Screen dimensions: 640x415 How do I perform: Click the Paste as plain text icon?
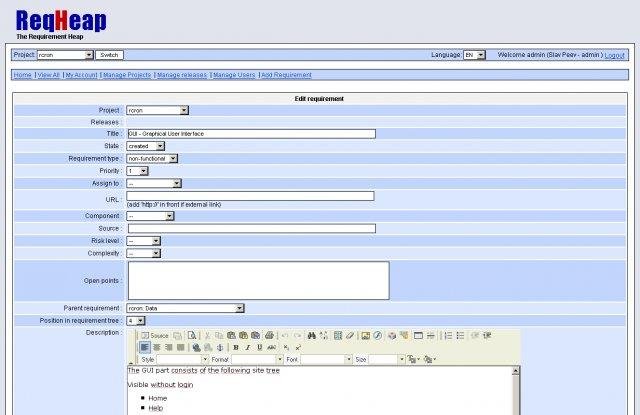[243, 335]
